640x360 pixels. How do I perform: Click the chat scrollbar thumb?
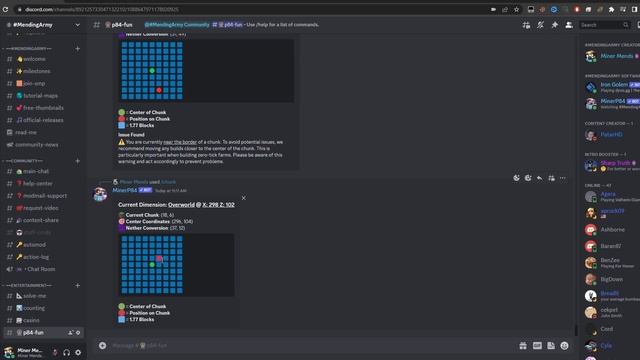[x=576, y=330]
